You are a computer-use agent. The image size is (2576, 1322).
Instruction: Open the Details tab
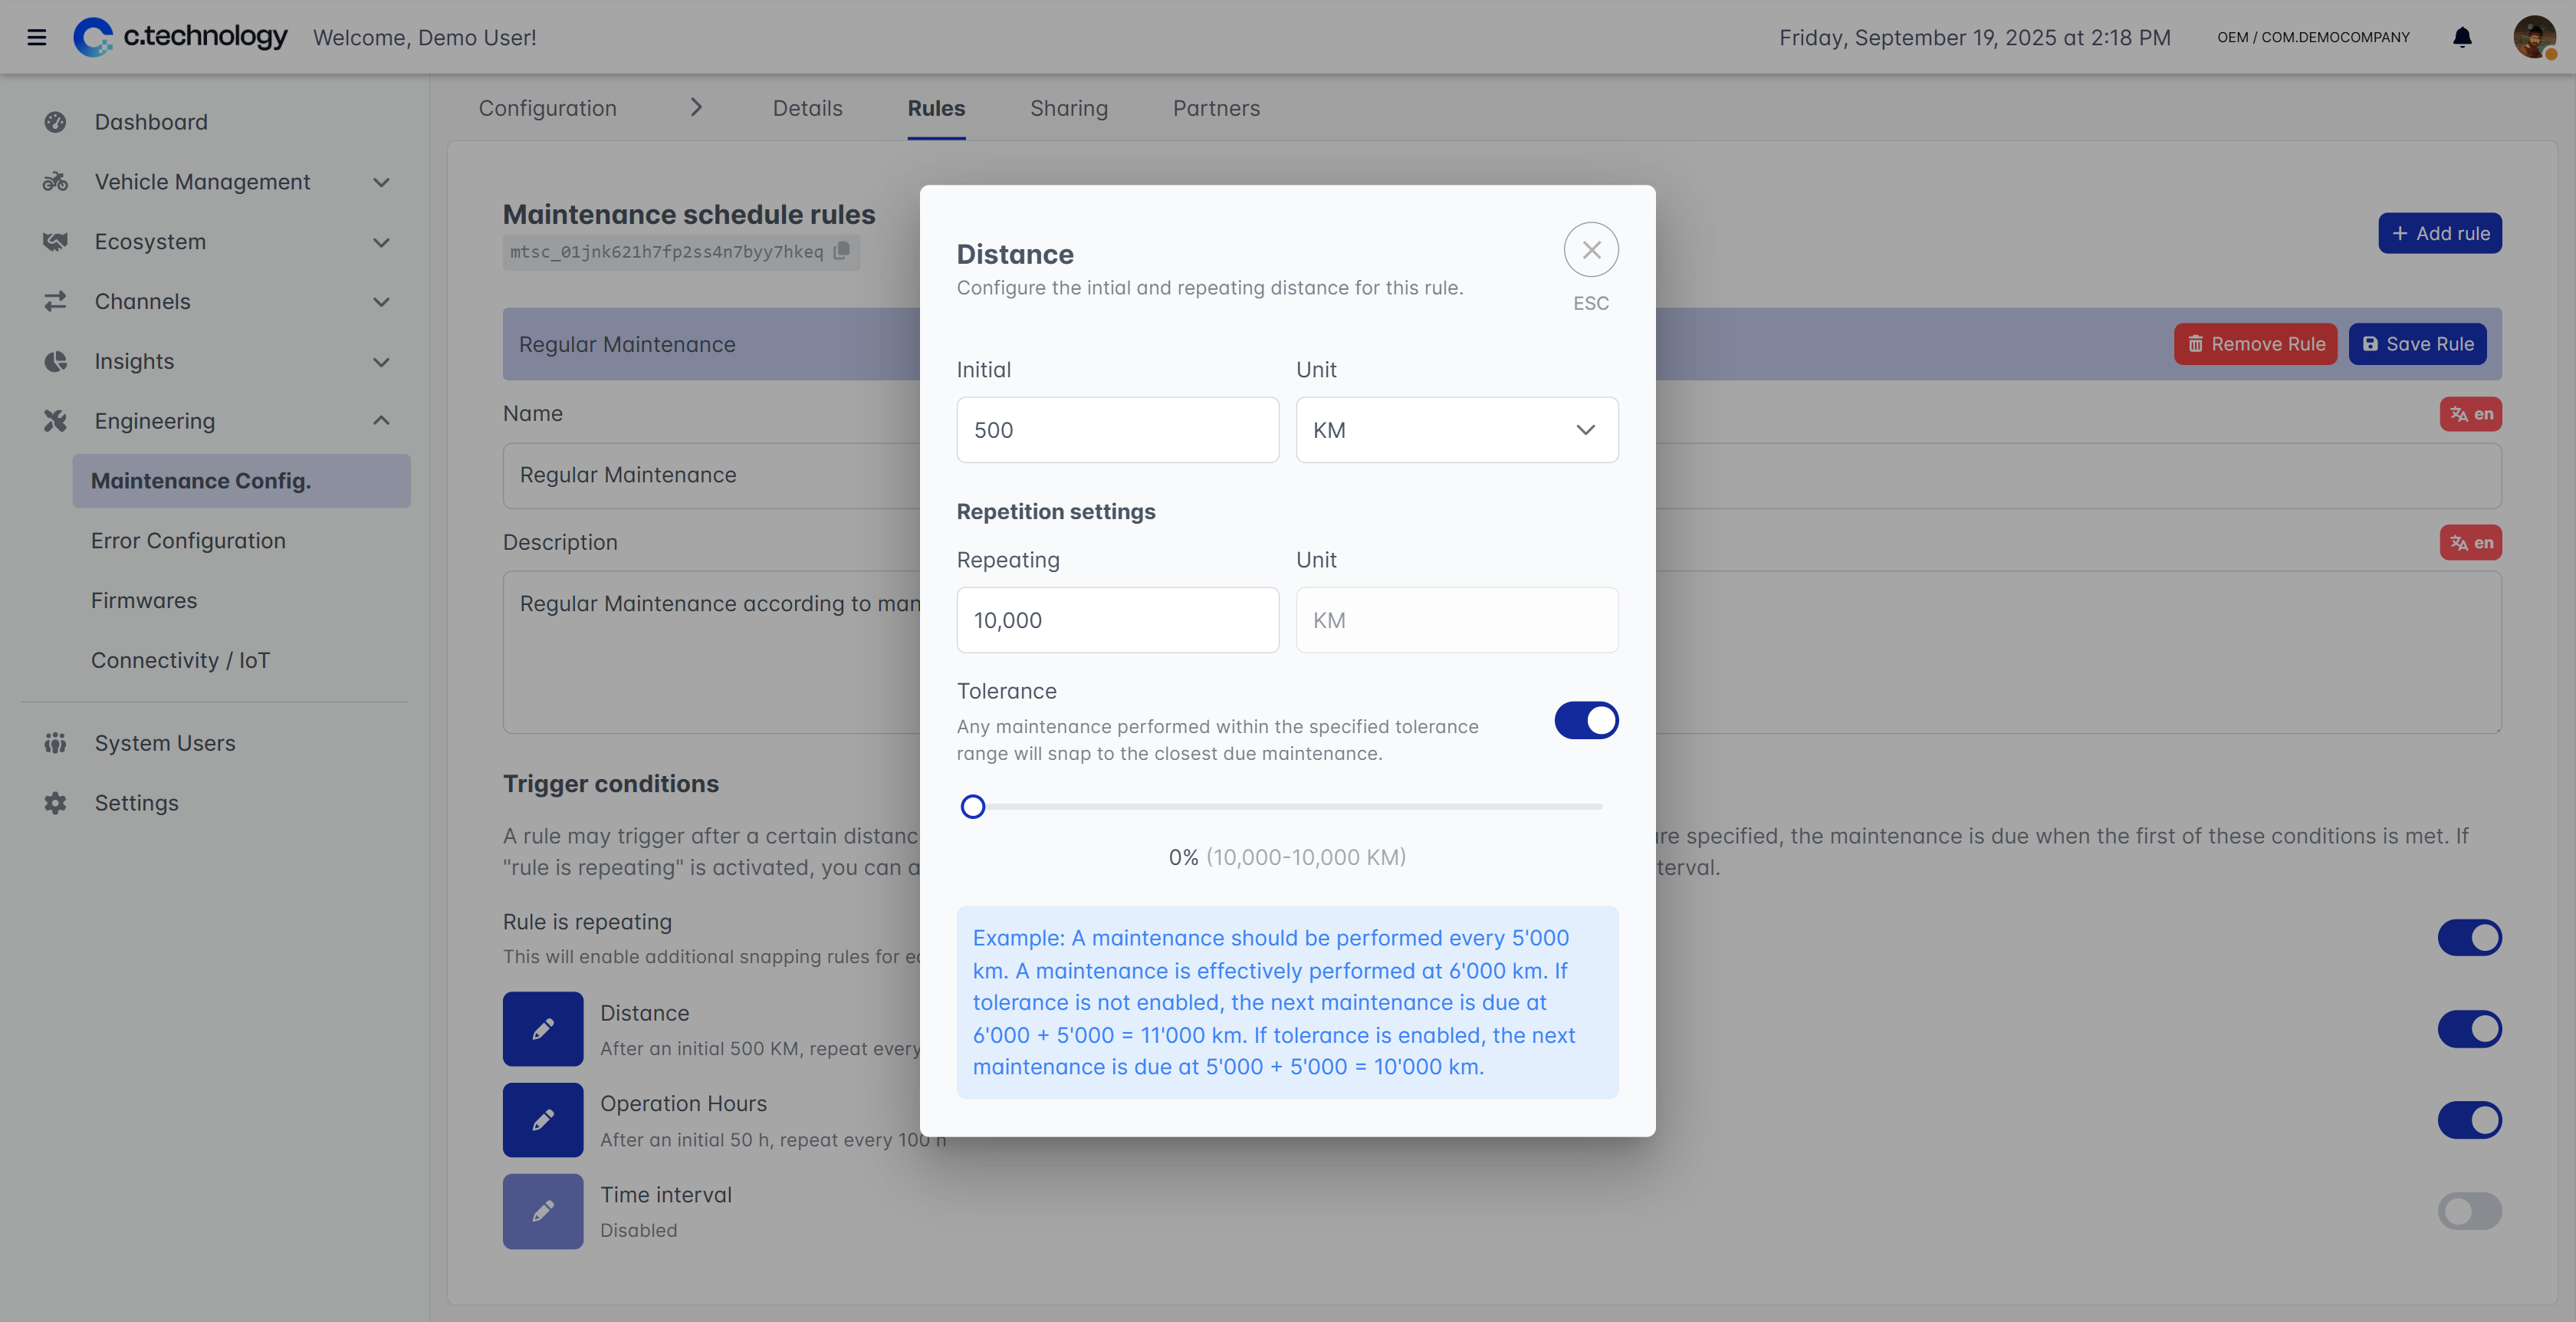[807, 108]
